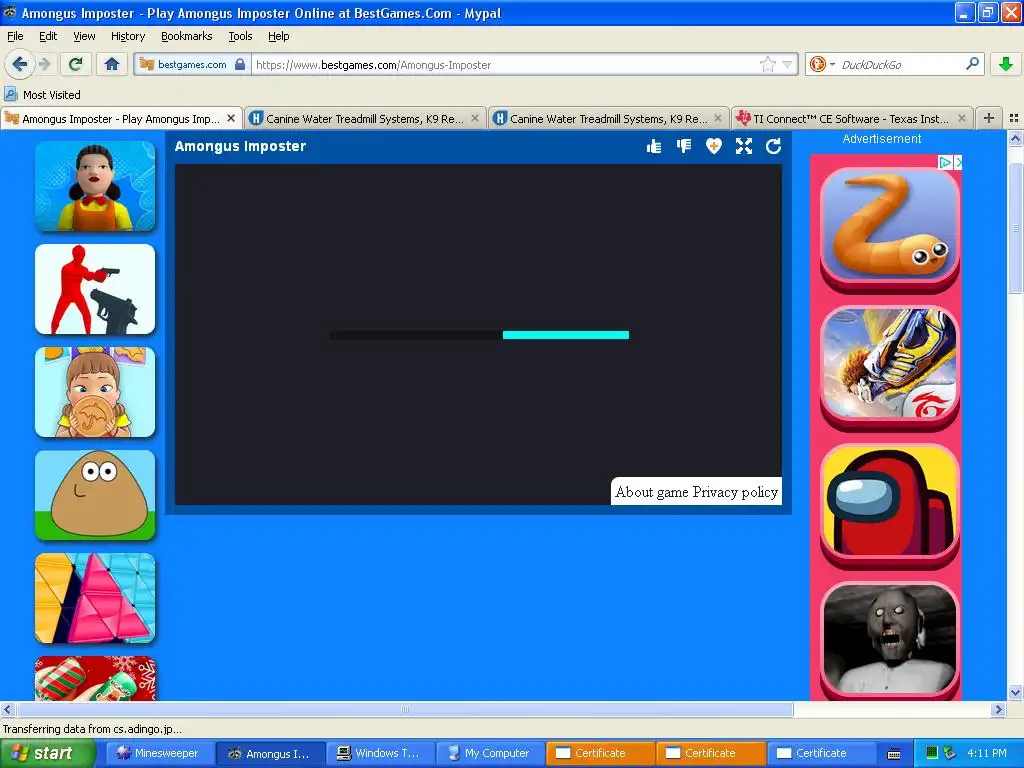Click the vertical scrollbar down arrow
The height and width of the screenshot is (768, 1024).
1015,692
